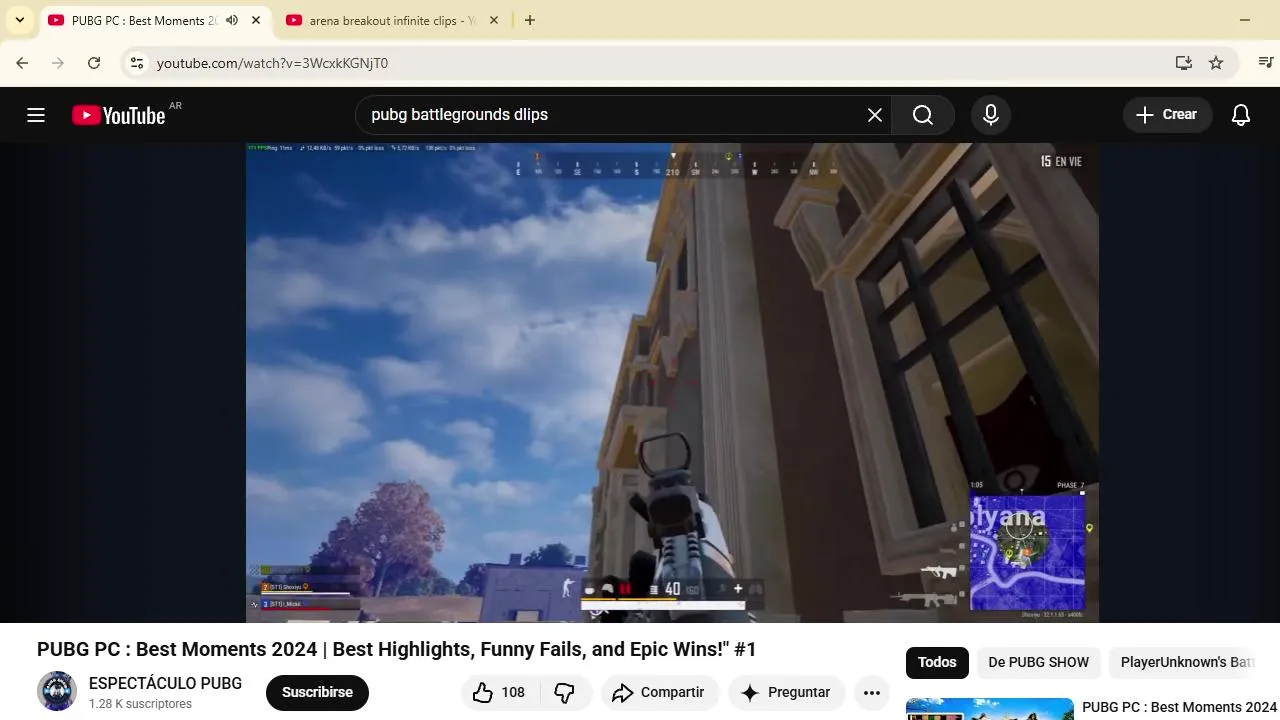Select the De PUBG SHOW chip
This screenshot has width=1280, height=720.
click(x=1038, y=662)
